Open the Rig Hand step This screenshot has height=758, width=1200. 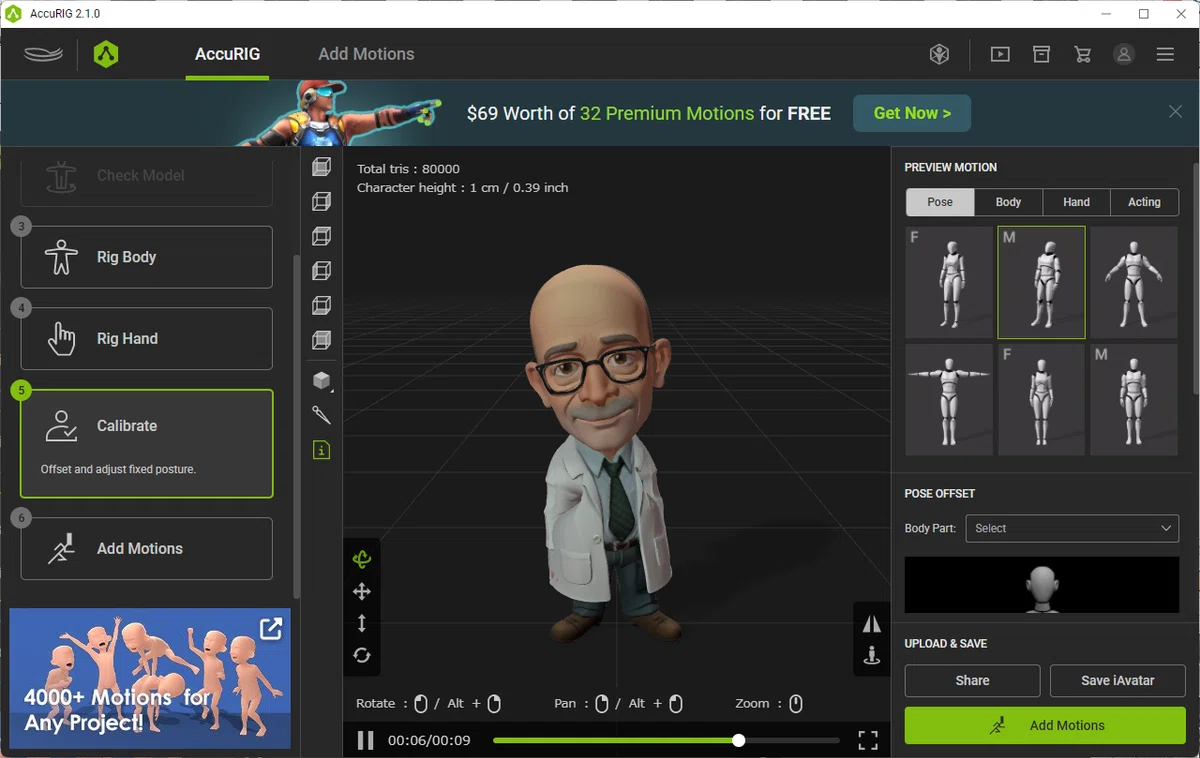click(x=147, y=339)
